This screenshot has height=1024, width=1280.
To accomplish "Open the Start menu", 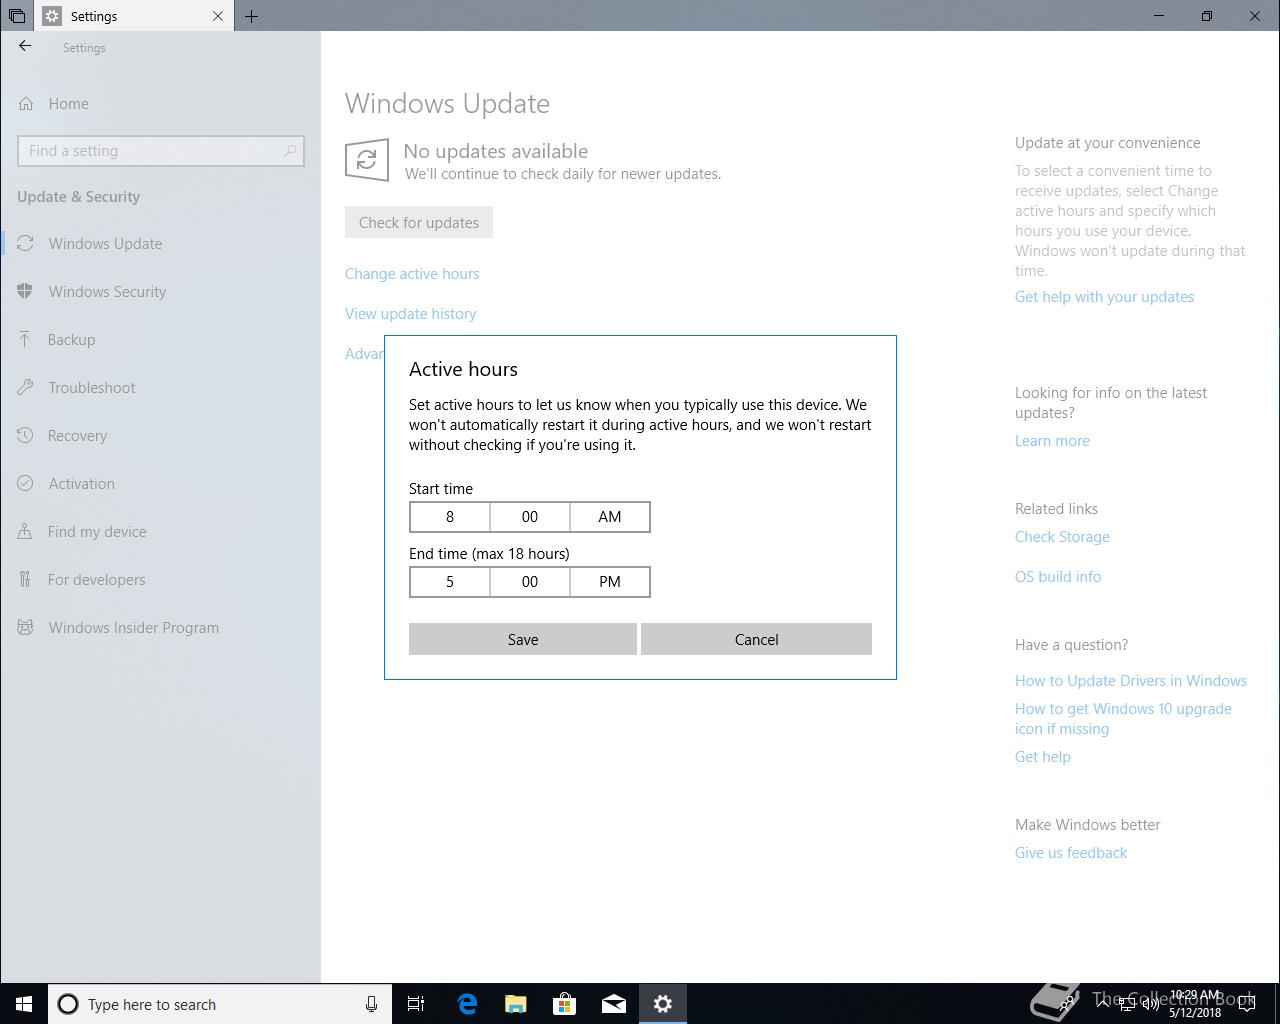I will pos(24,1004).
